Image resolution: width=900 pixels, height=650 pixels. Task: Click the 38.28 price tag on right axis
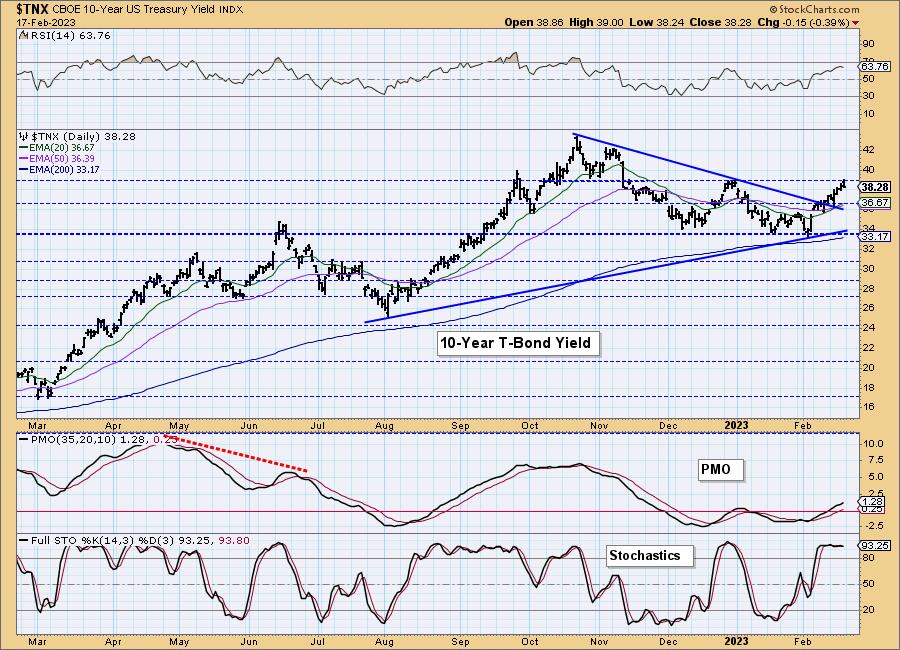tap(876, 187)
